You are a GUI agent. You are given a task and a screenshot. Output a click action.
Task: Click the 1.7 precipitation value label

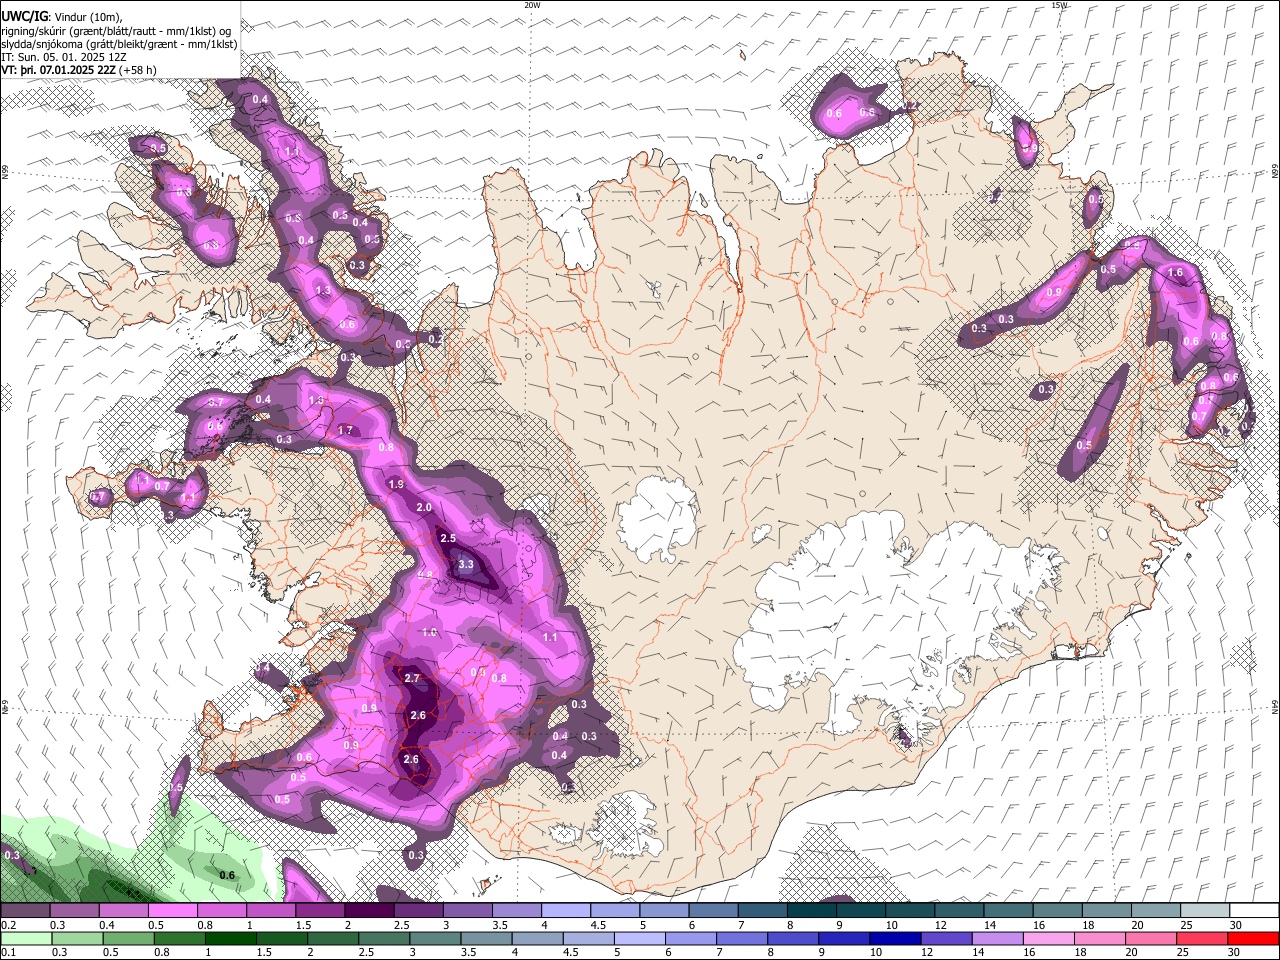346,430
